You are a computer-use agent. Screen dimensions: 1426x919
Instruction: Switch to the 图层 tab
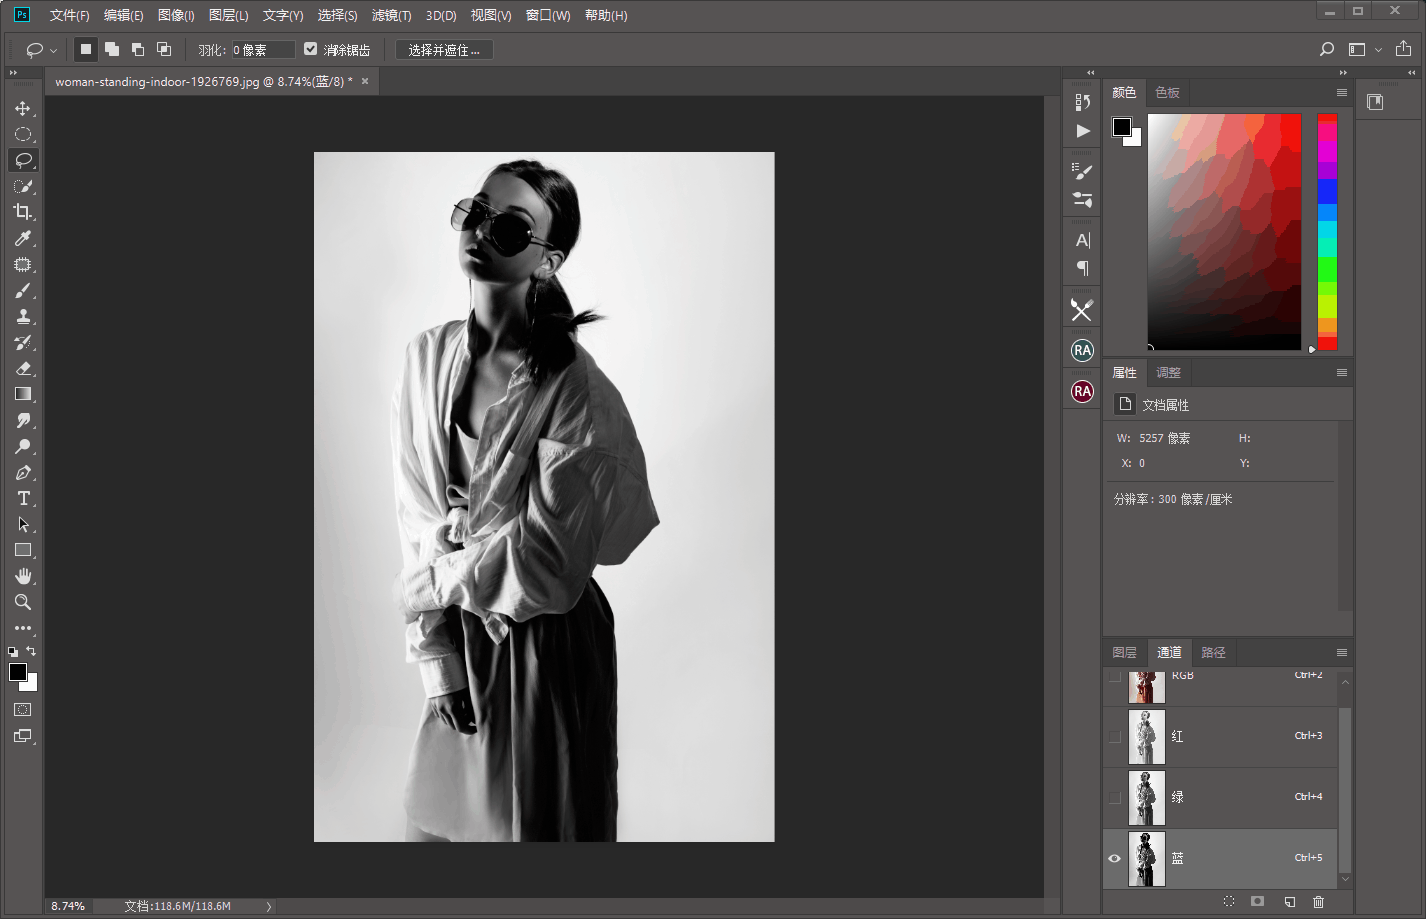(x=1124, y=653)
